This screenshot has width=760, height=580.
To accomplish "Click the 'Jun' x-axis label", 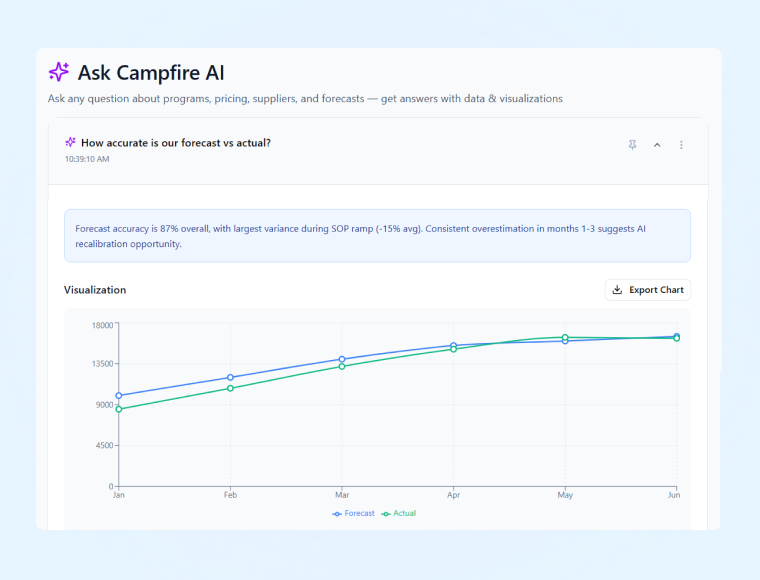I will 674,495.
